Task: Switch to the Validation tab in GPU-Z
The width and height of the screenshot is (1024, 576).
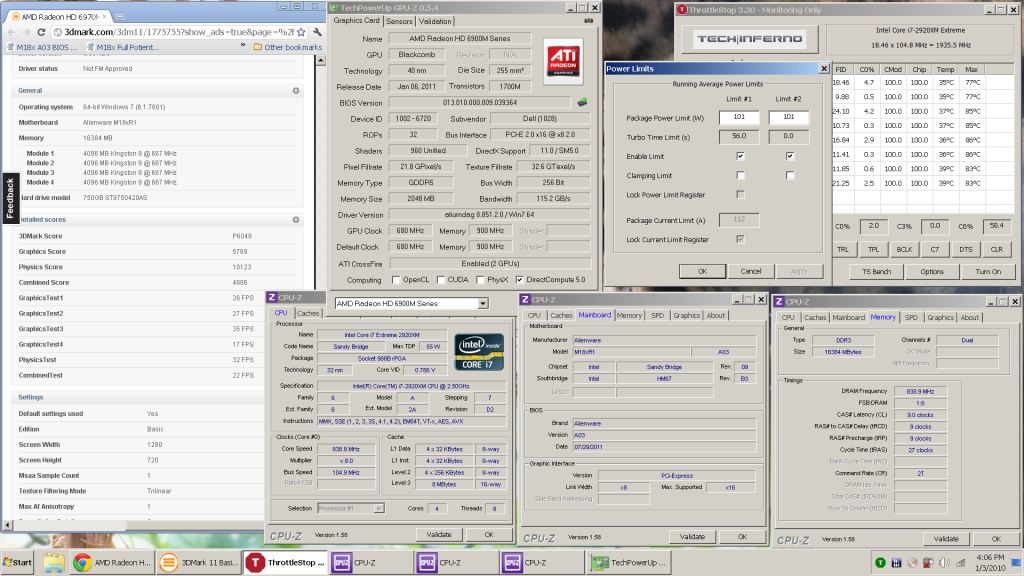Action: click(435, 22)
